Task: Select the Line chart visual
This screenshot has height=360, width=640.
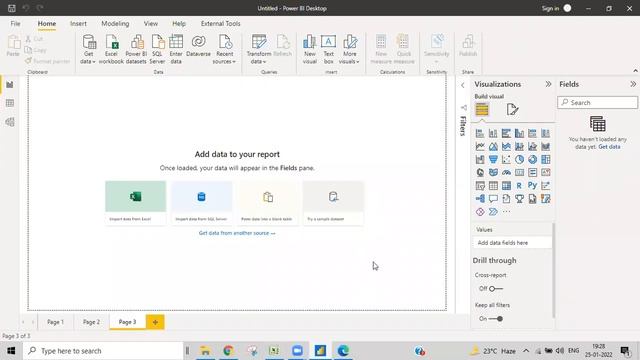Action: [480, 147]
